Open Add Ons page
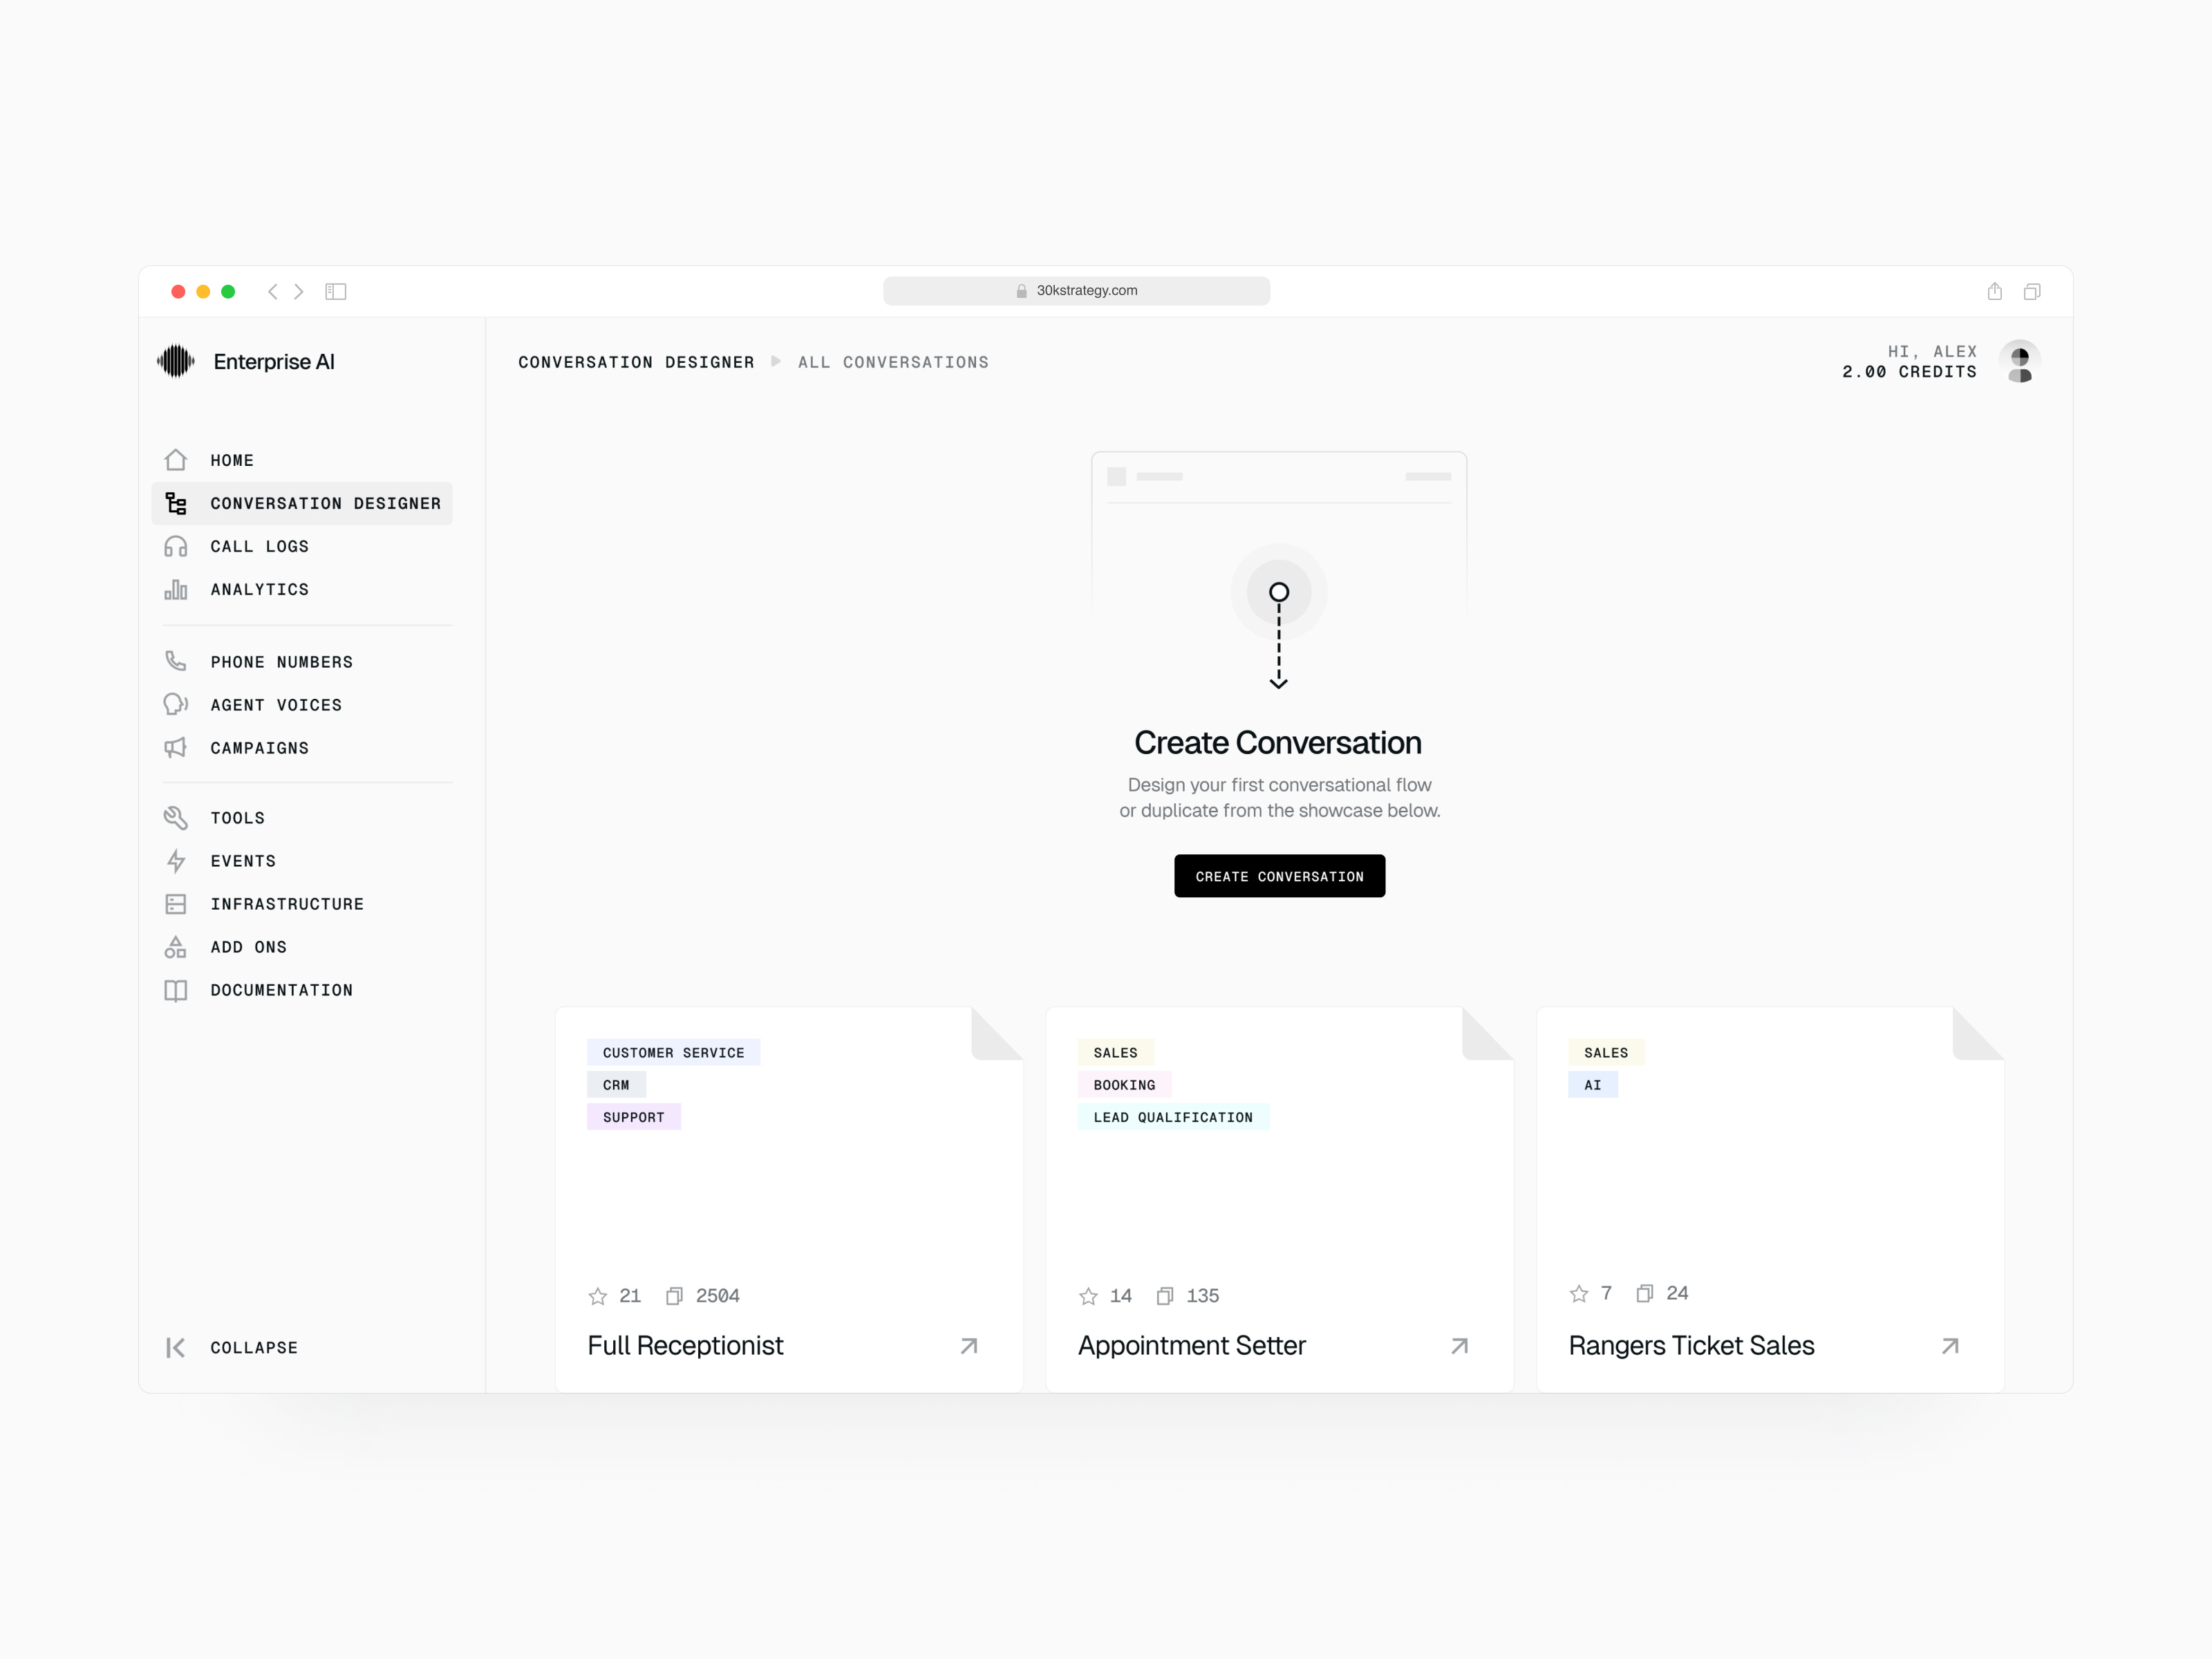2212x1659 pixels. click(302, 946)
